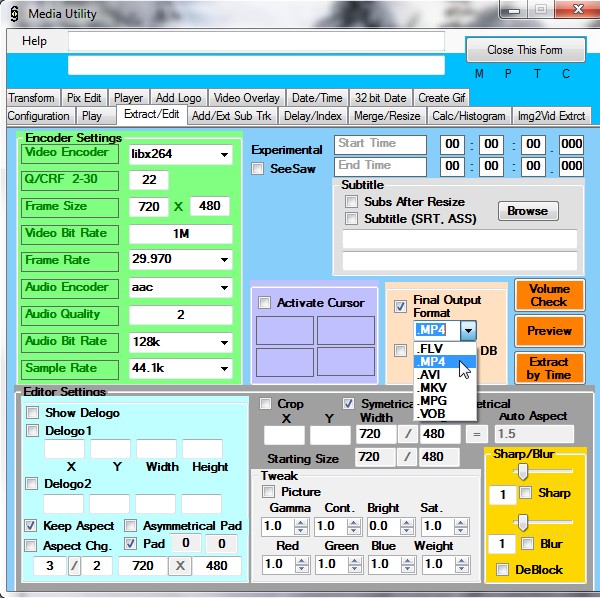Click the Volume Check button
The width and height of the screenshot is (600, 598).
coord(549,295)
